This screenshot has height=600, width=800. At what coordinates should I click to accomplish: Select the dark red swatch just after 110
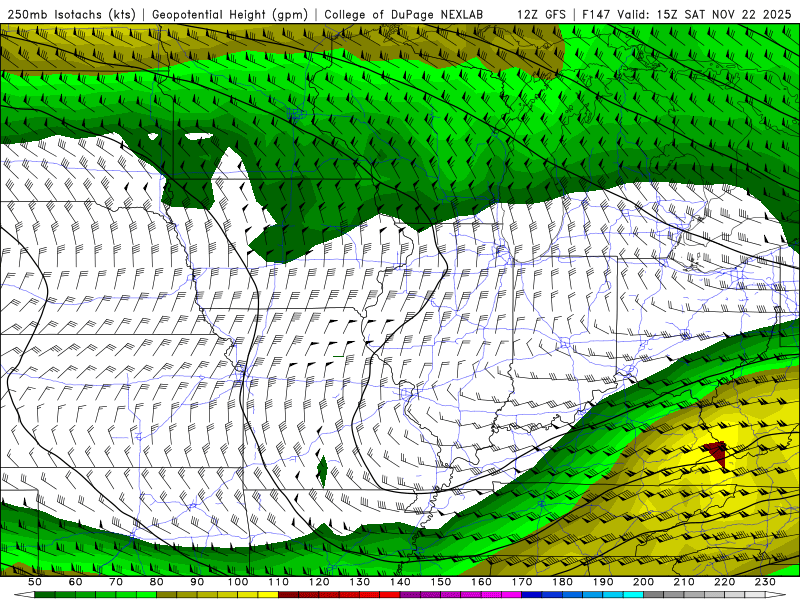point(288,595)
